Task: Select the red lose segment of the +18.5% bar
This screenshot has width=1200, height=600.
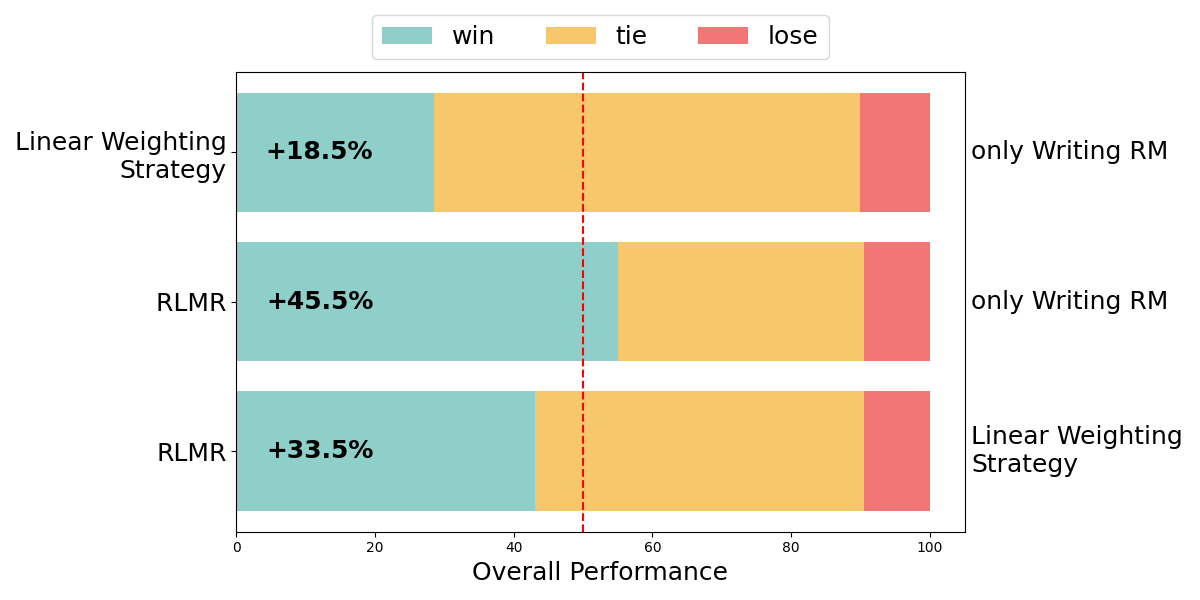Action: pos(895,152)
